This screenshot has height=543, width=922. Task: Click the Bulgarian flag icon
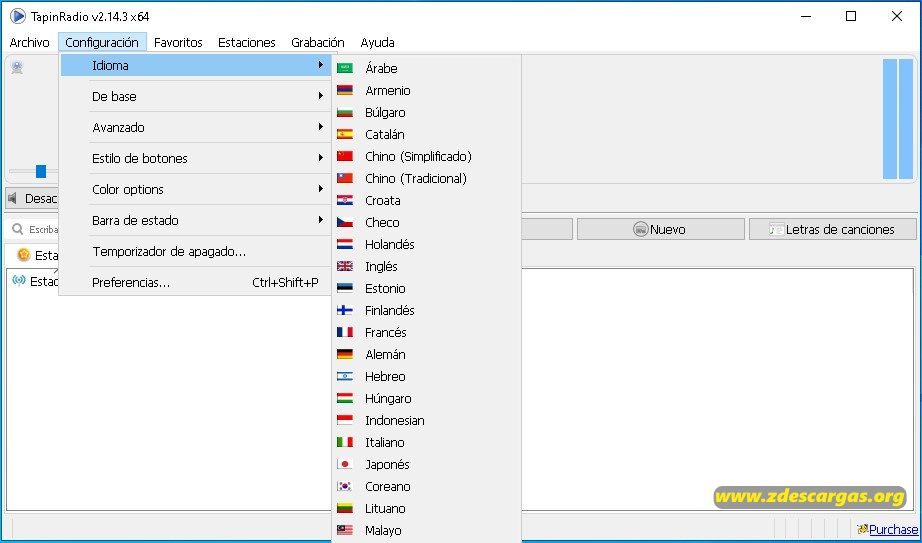tap(345, 112)
